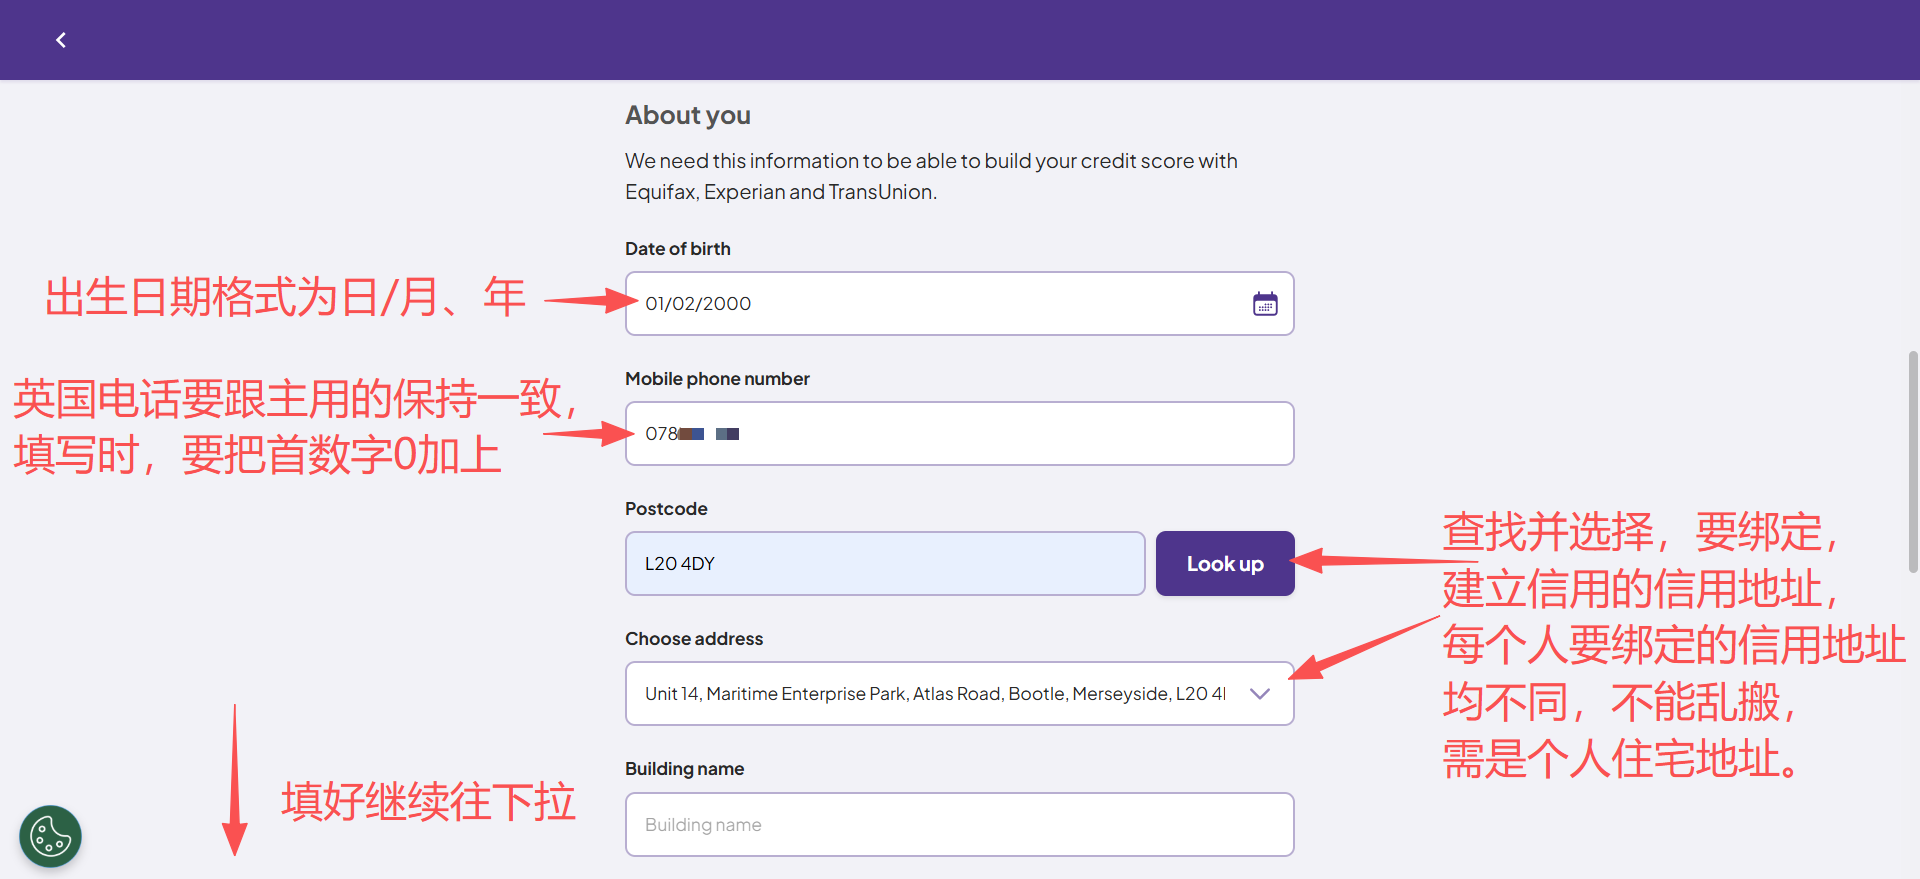
Task: Click the "Date of birth" label
Action: (678, 249)
